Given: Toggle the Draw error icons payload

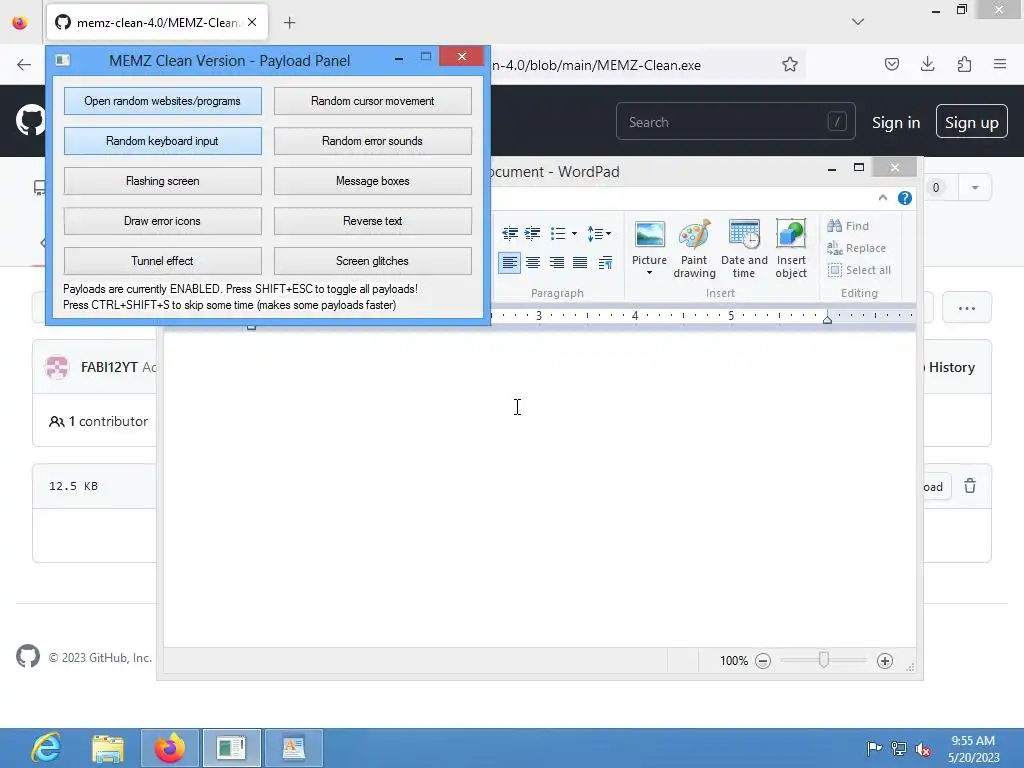Looking at the screenshot, I should pos(163,221).
